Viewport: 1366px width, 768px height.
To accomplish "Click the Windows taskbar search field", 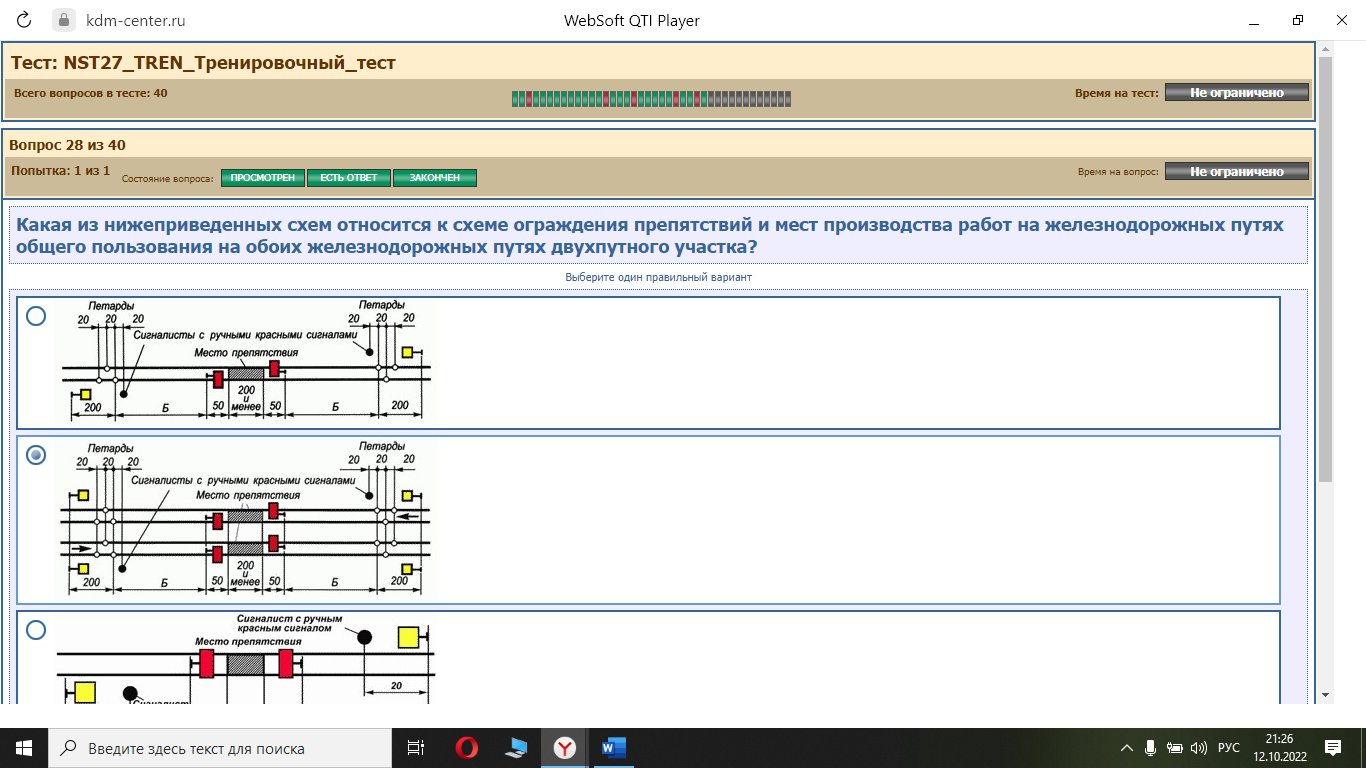I will 219,748.
